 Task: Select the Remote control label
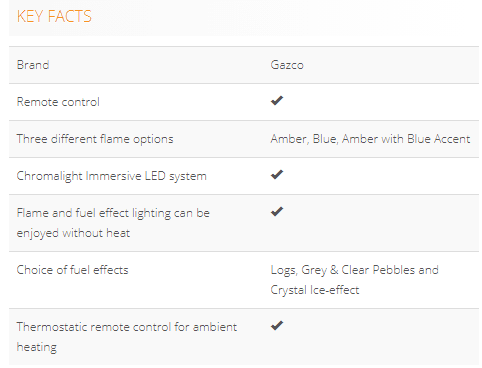click(58, 102)
